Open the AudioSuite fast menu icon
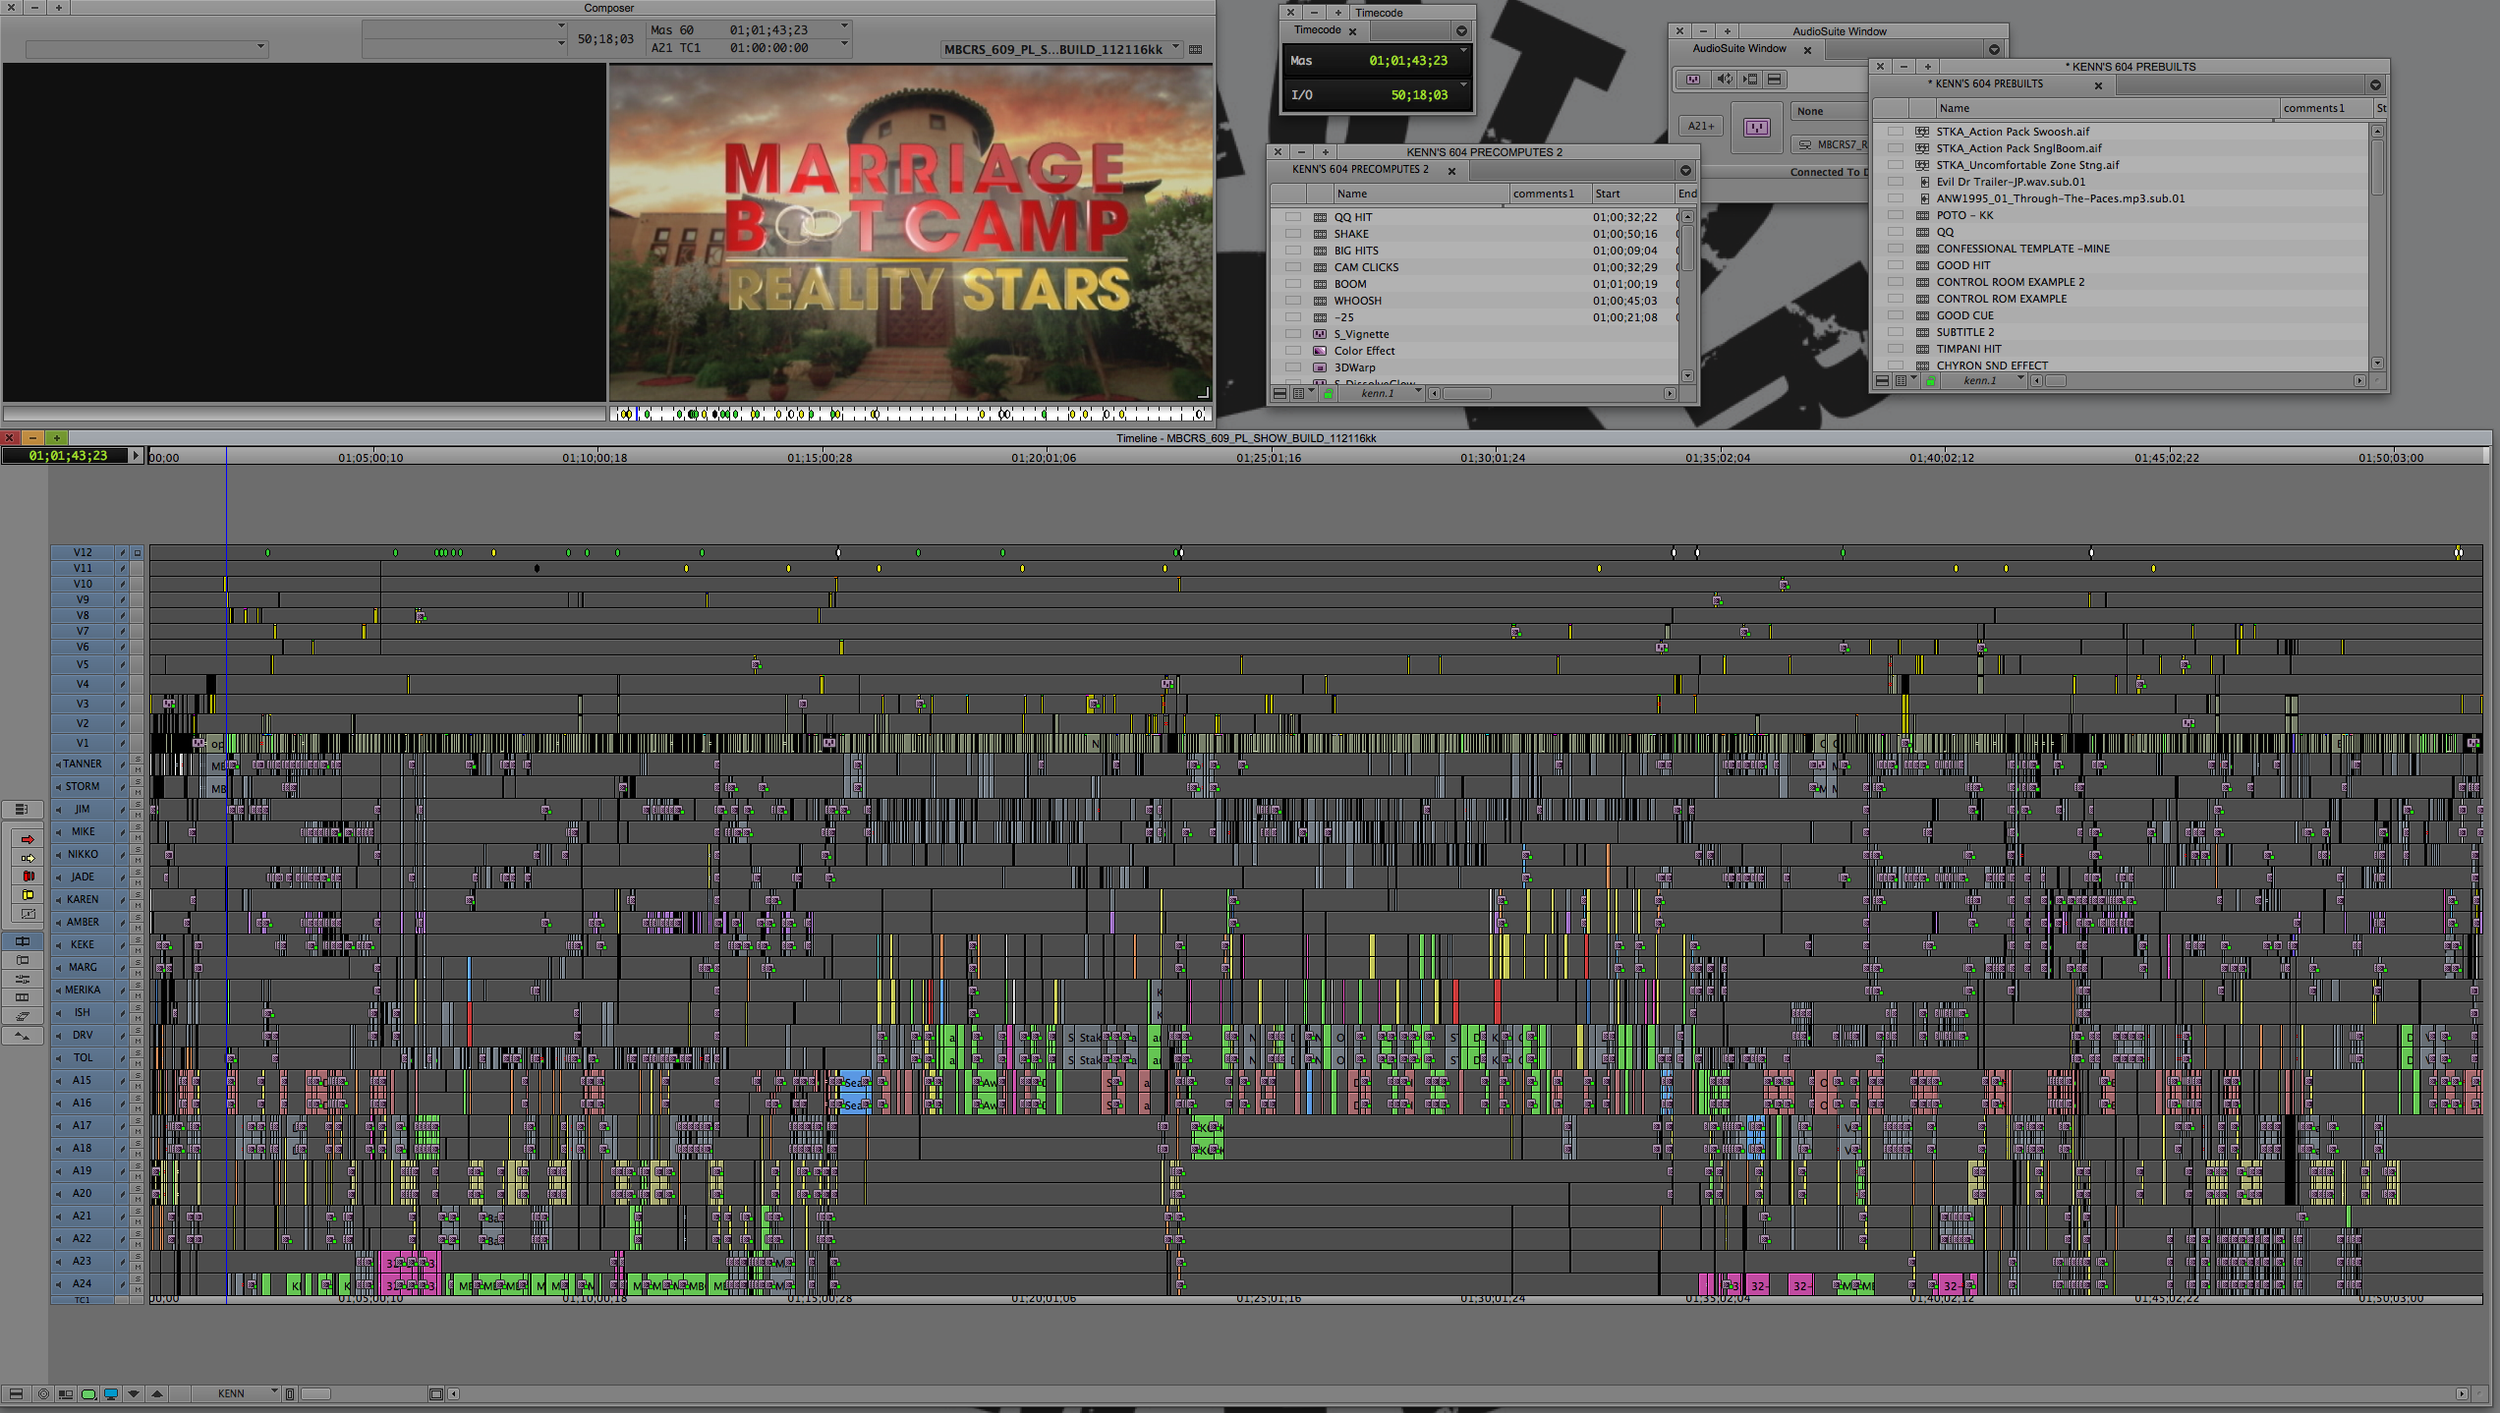 (x=1774, y=79)
